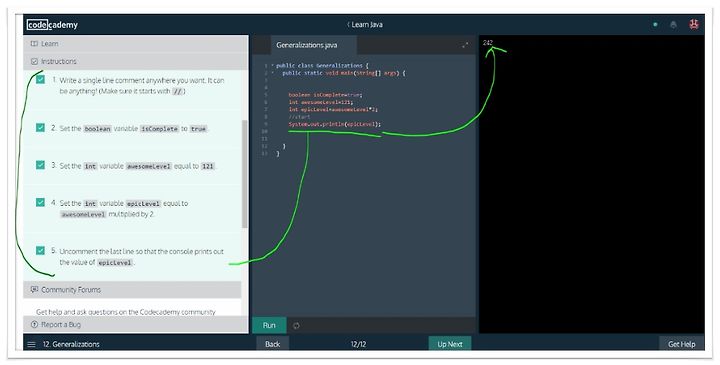Click the public class Generalizations line
The image size is (720, 365).
(322, 66)
